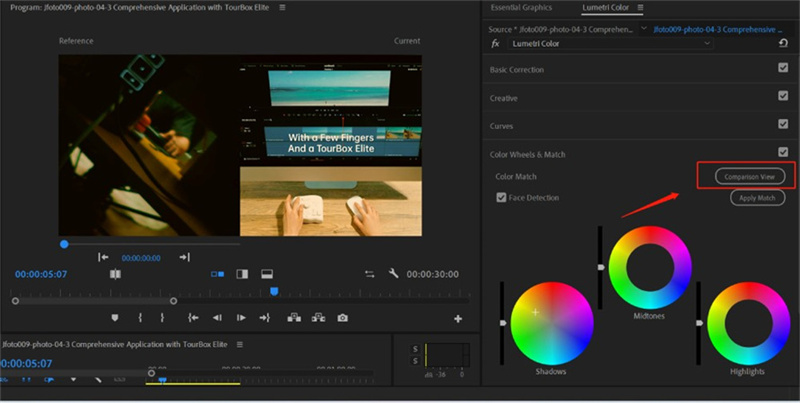Click the Apply Match button
800x403 pixels.
pos(757,198)
